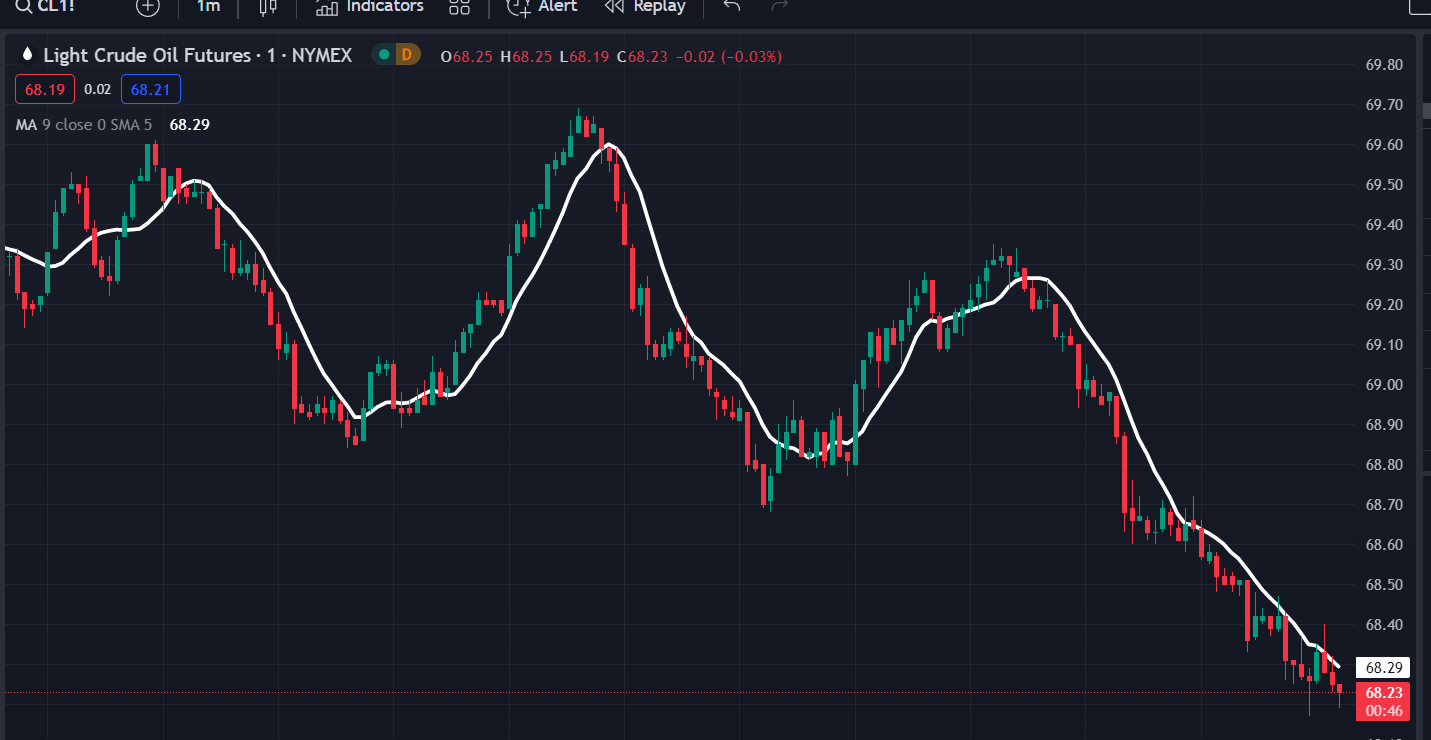
Task: Click the orange D delayed data badge
Action: [405, 55]
